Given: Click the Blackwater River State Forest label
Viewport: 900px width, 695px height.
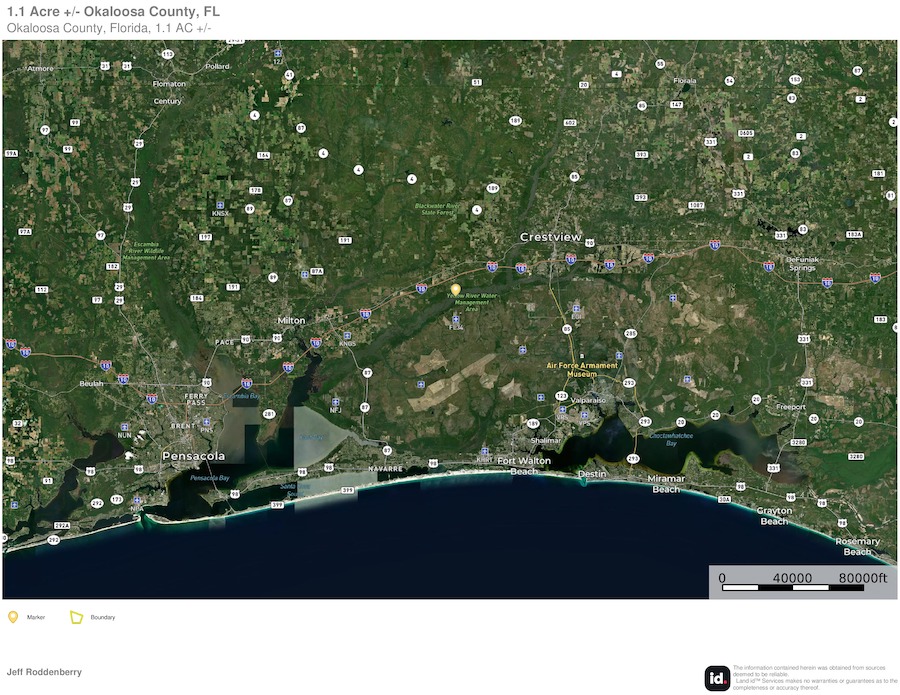Looking at the screenshot, I should (x=441, y=209).
